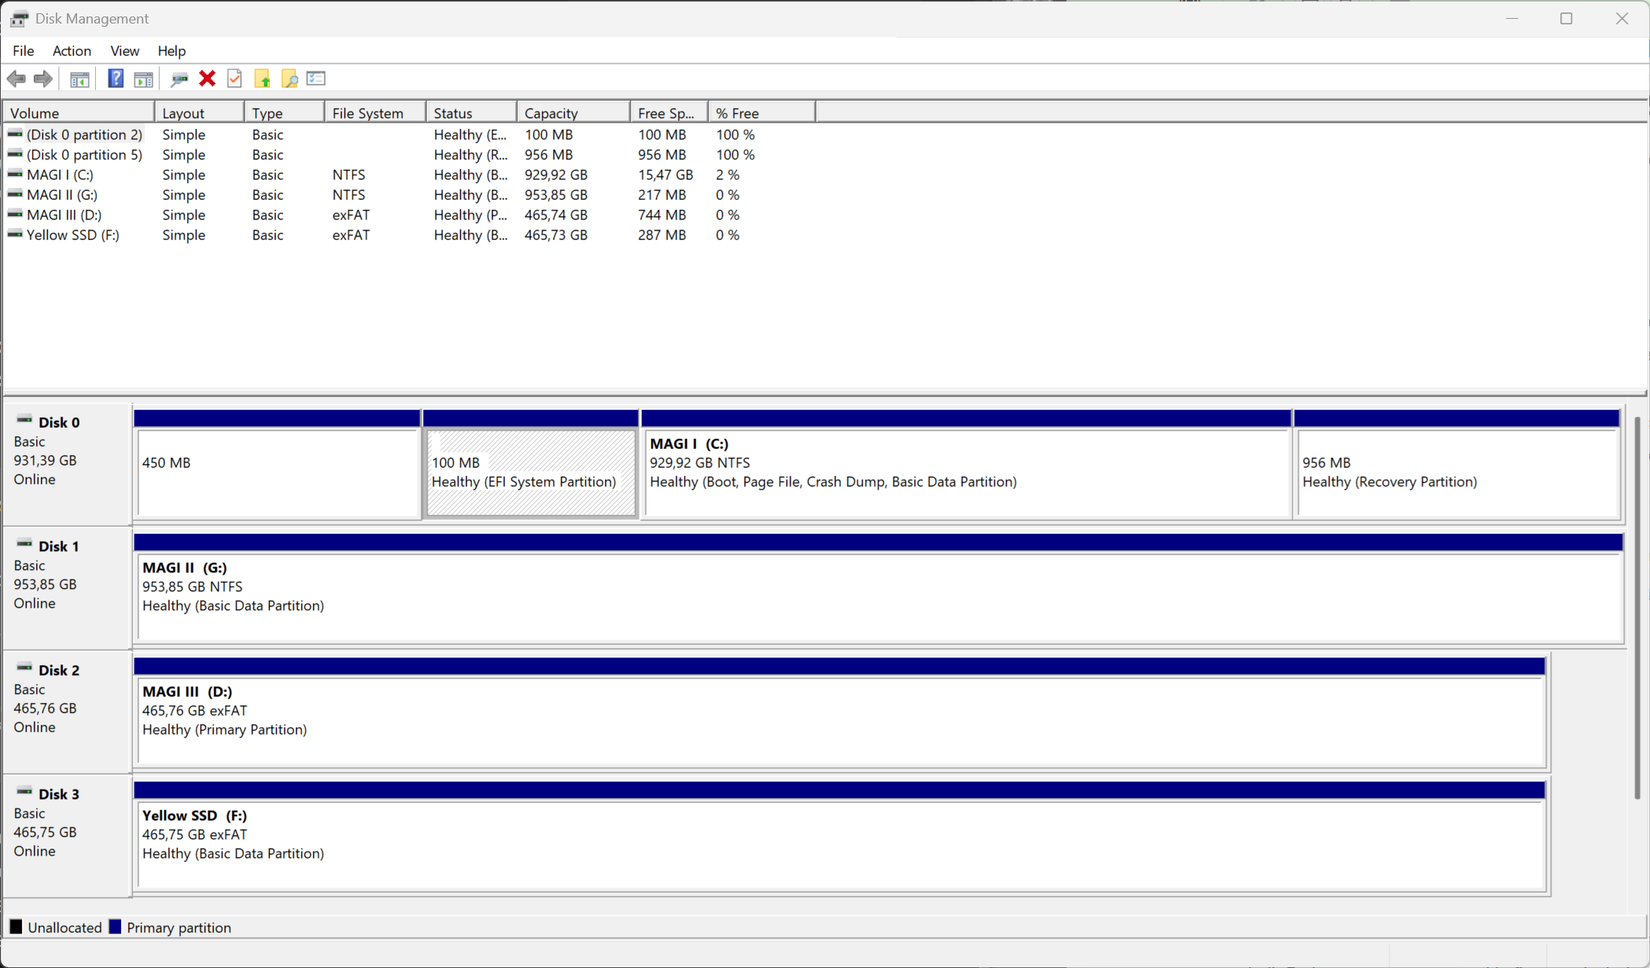Click the Forward navigation arrow
1650x968 pixels.
[44, 78]
